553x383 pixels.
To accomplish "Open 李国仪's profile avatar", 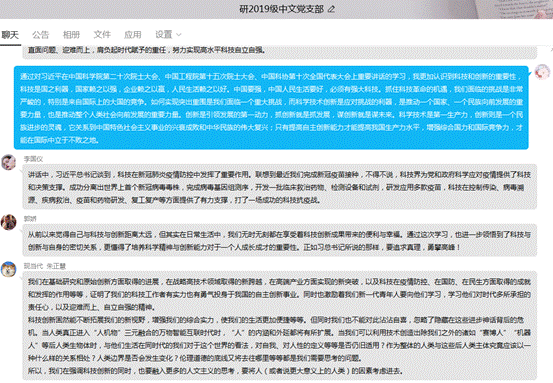I will coord(9,162).
